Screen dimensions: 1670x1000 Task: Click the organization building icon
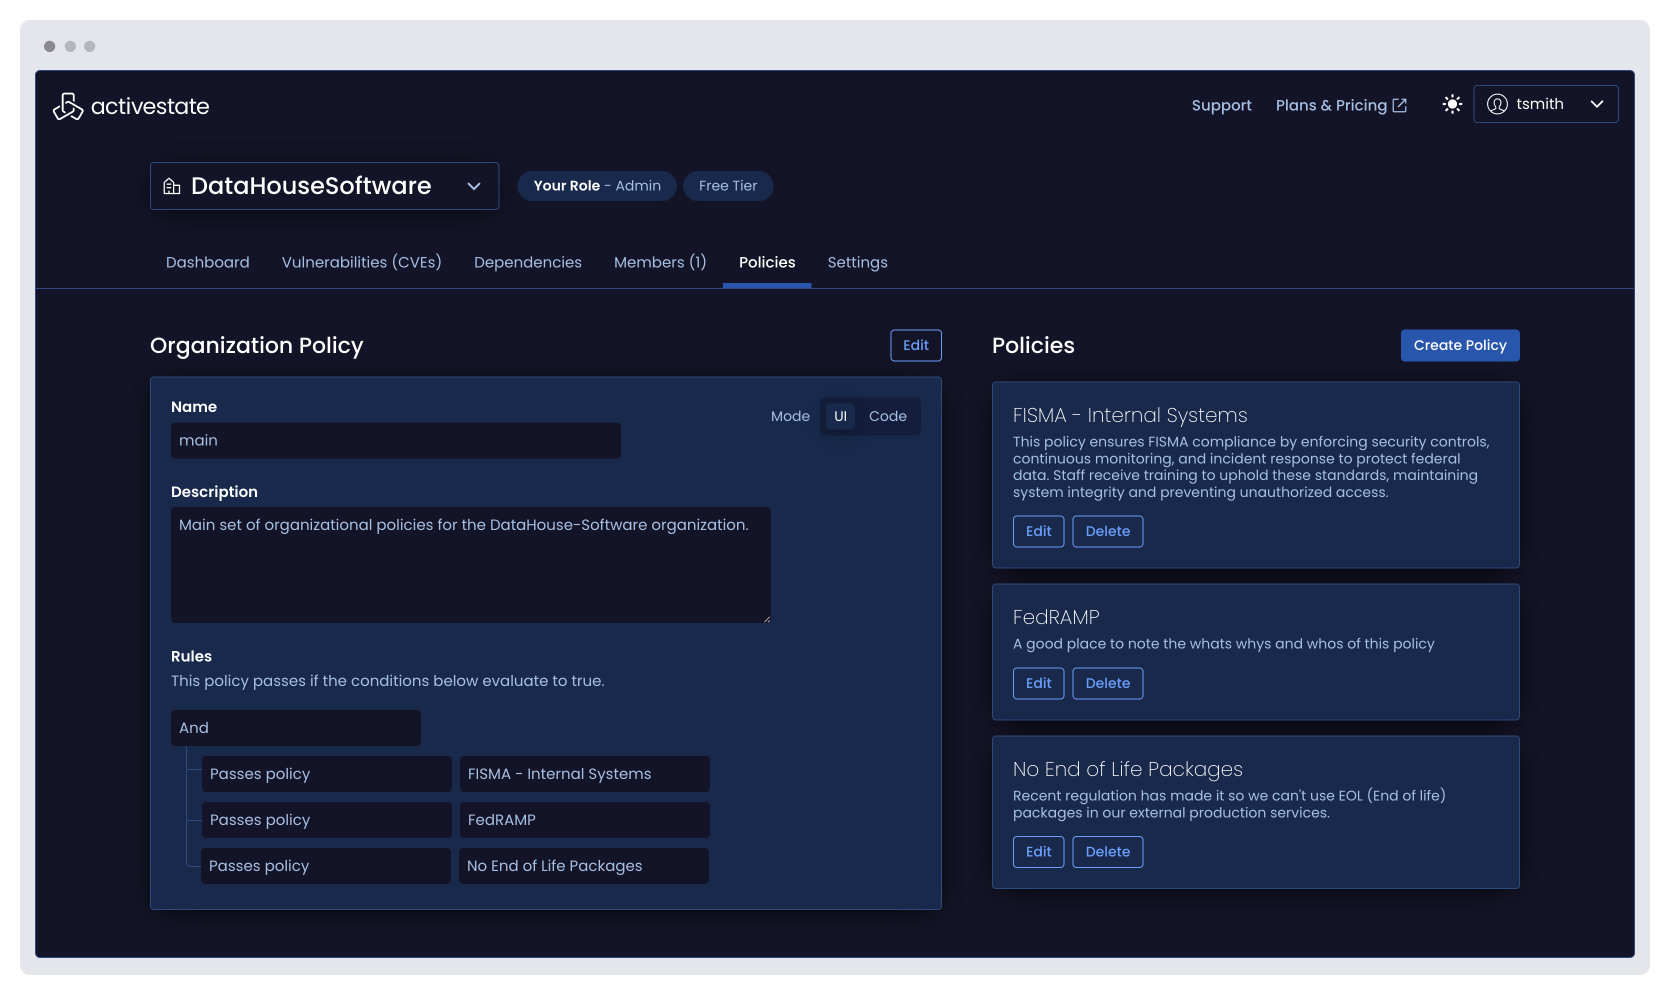tap(172, 186)
